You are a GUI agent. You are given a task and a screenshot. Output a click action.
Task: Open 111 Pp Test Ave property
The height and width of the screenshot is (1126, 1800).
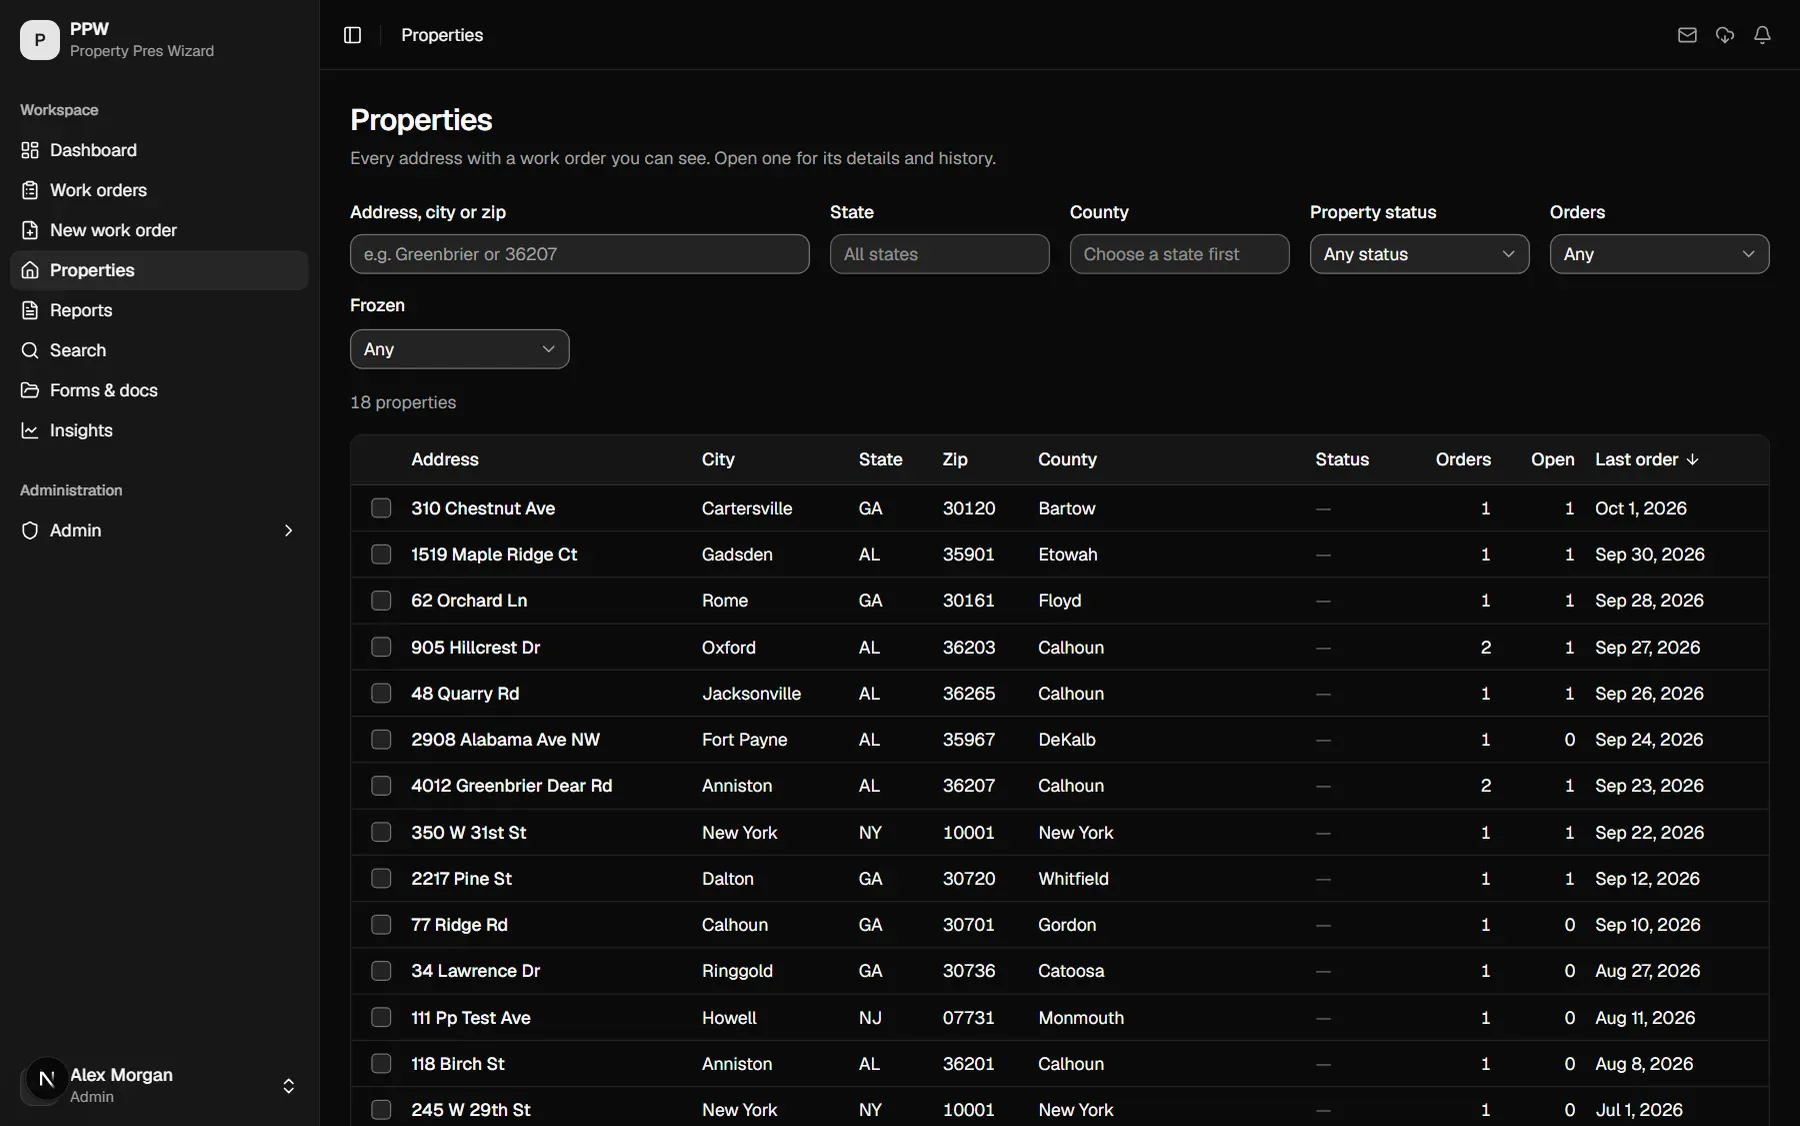[470, 1018]
